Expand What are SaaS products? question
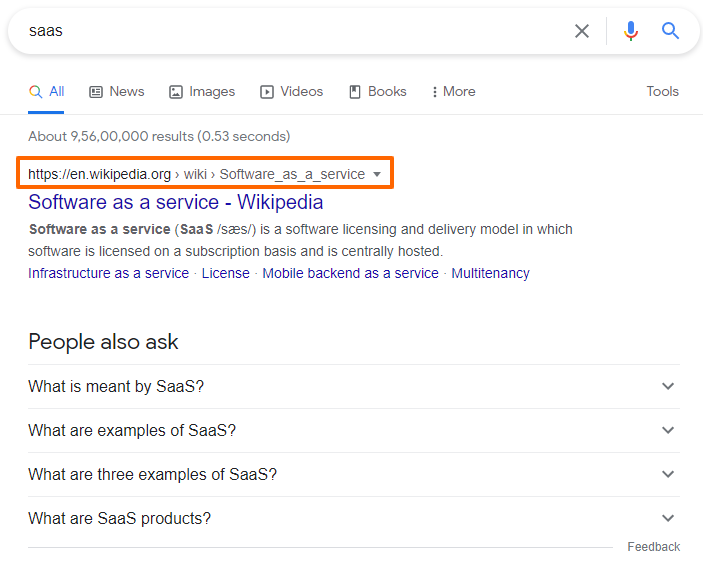Viewport: 703px width, 566px height. (x=354, y=518)
